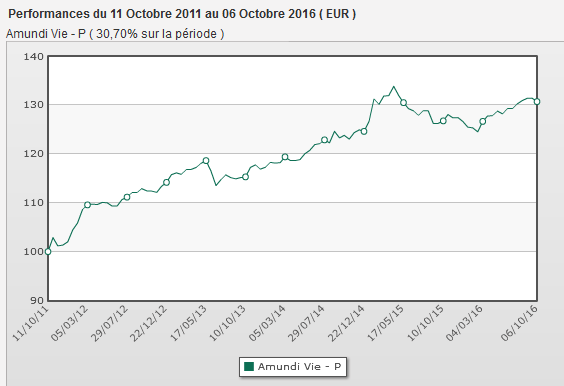Click the x-axis date label 17/05/13
This screenshot has height=386, width=564.
[188, 323]
